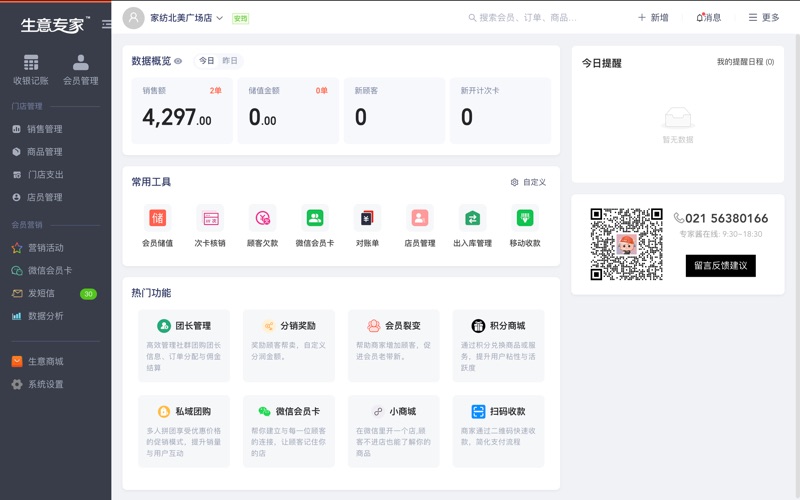The image size is (800, 500).
Task: Click the 新顾客 count card
Action: pos(394,110)
